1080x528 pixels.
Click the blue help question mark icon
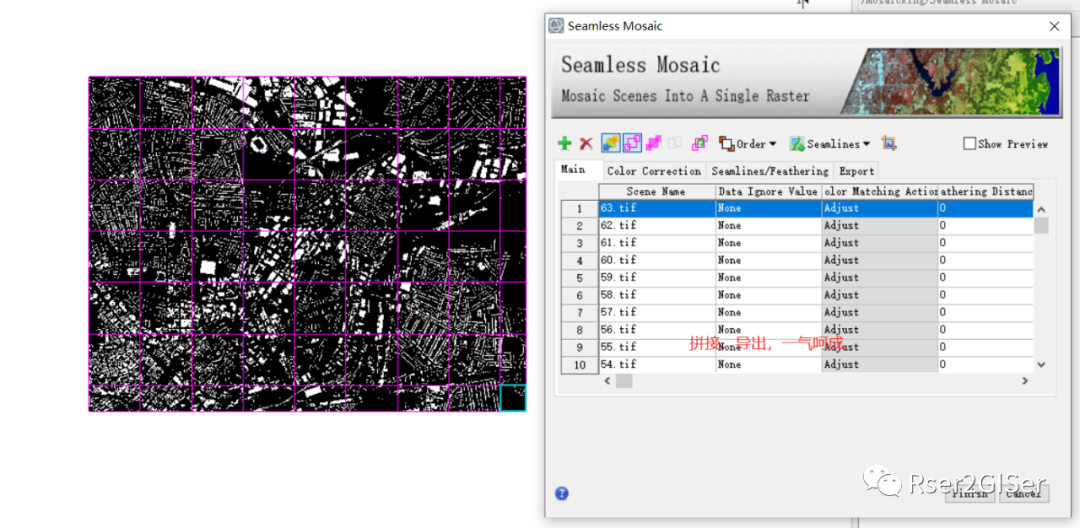tap(562, 493)
